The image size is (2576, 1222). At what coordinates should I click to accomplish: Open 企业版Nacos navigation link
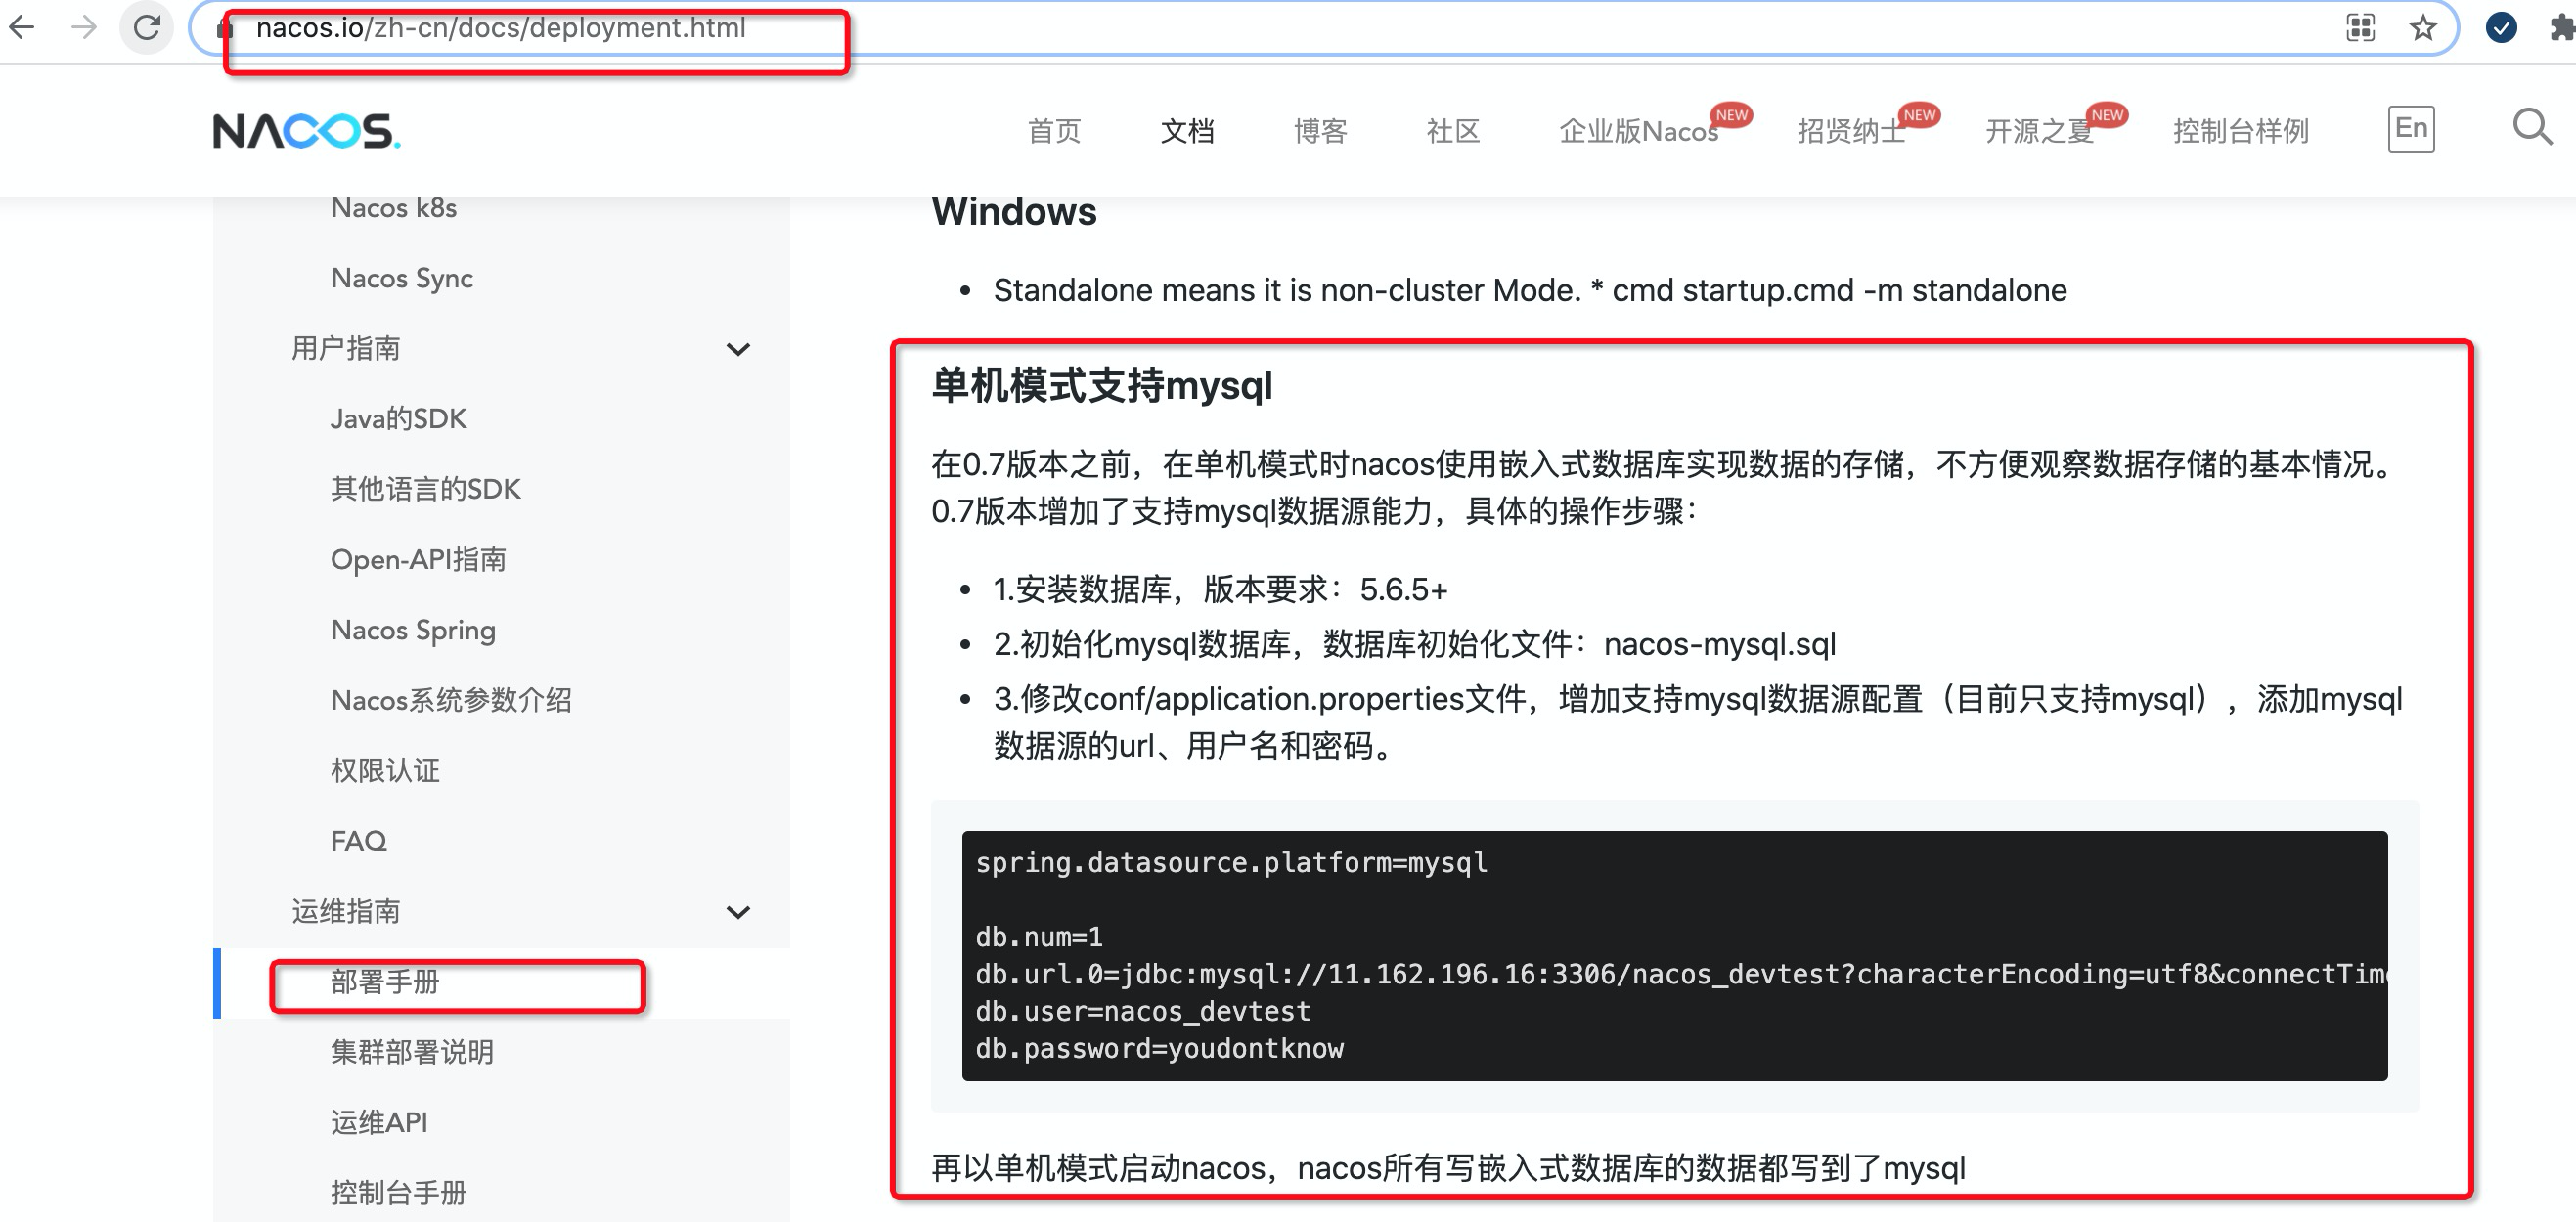1638,131
